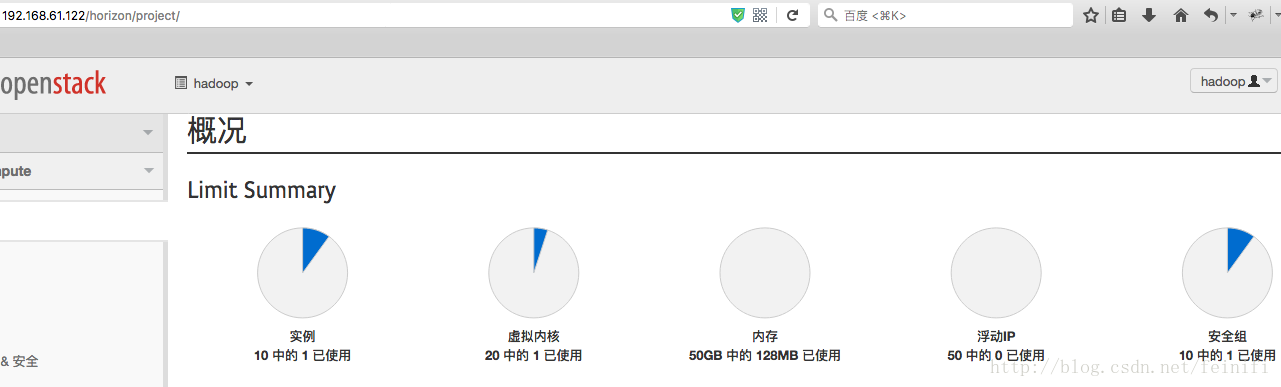Click the QR code icon in address bar
This screenshot has height=387, width=1281.
click(760, 15)
